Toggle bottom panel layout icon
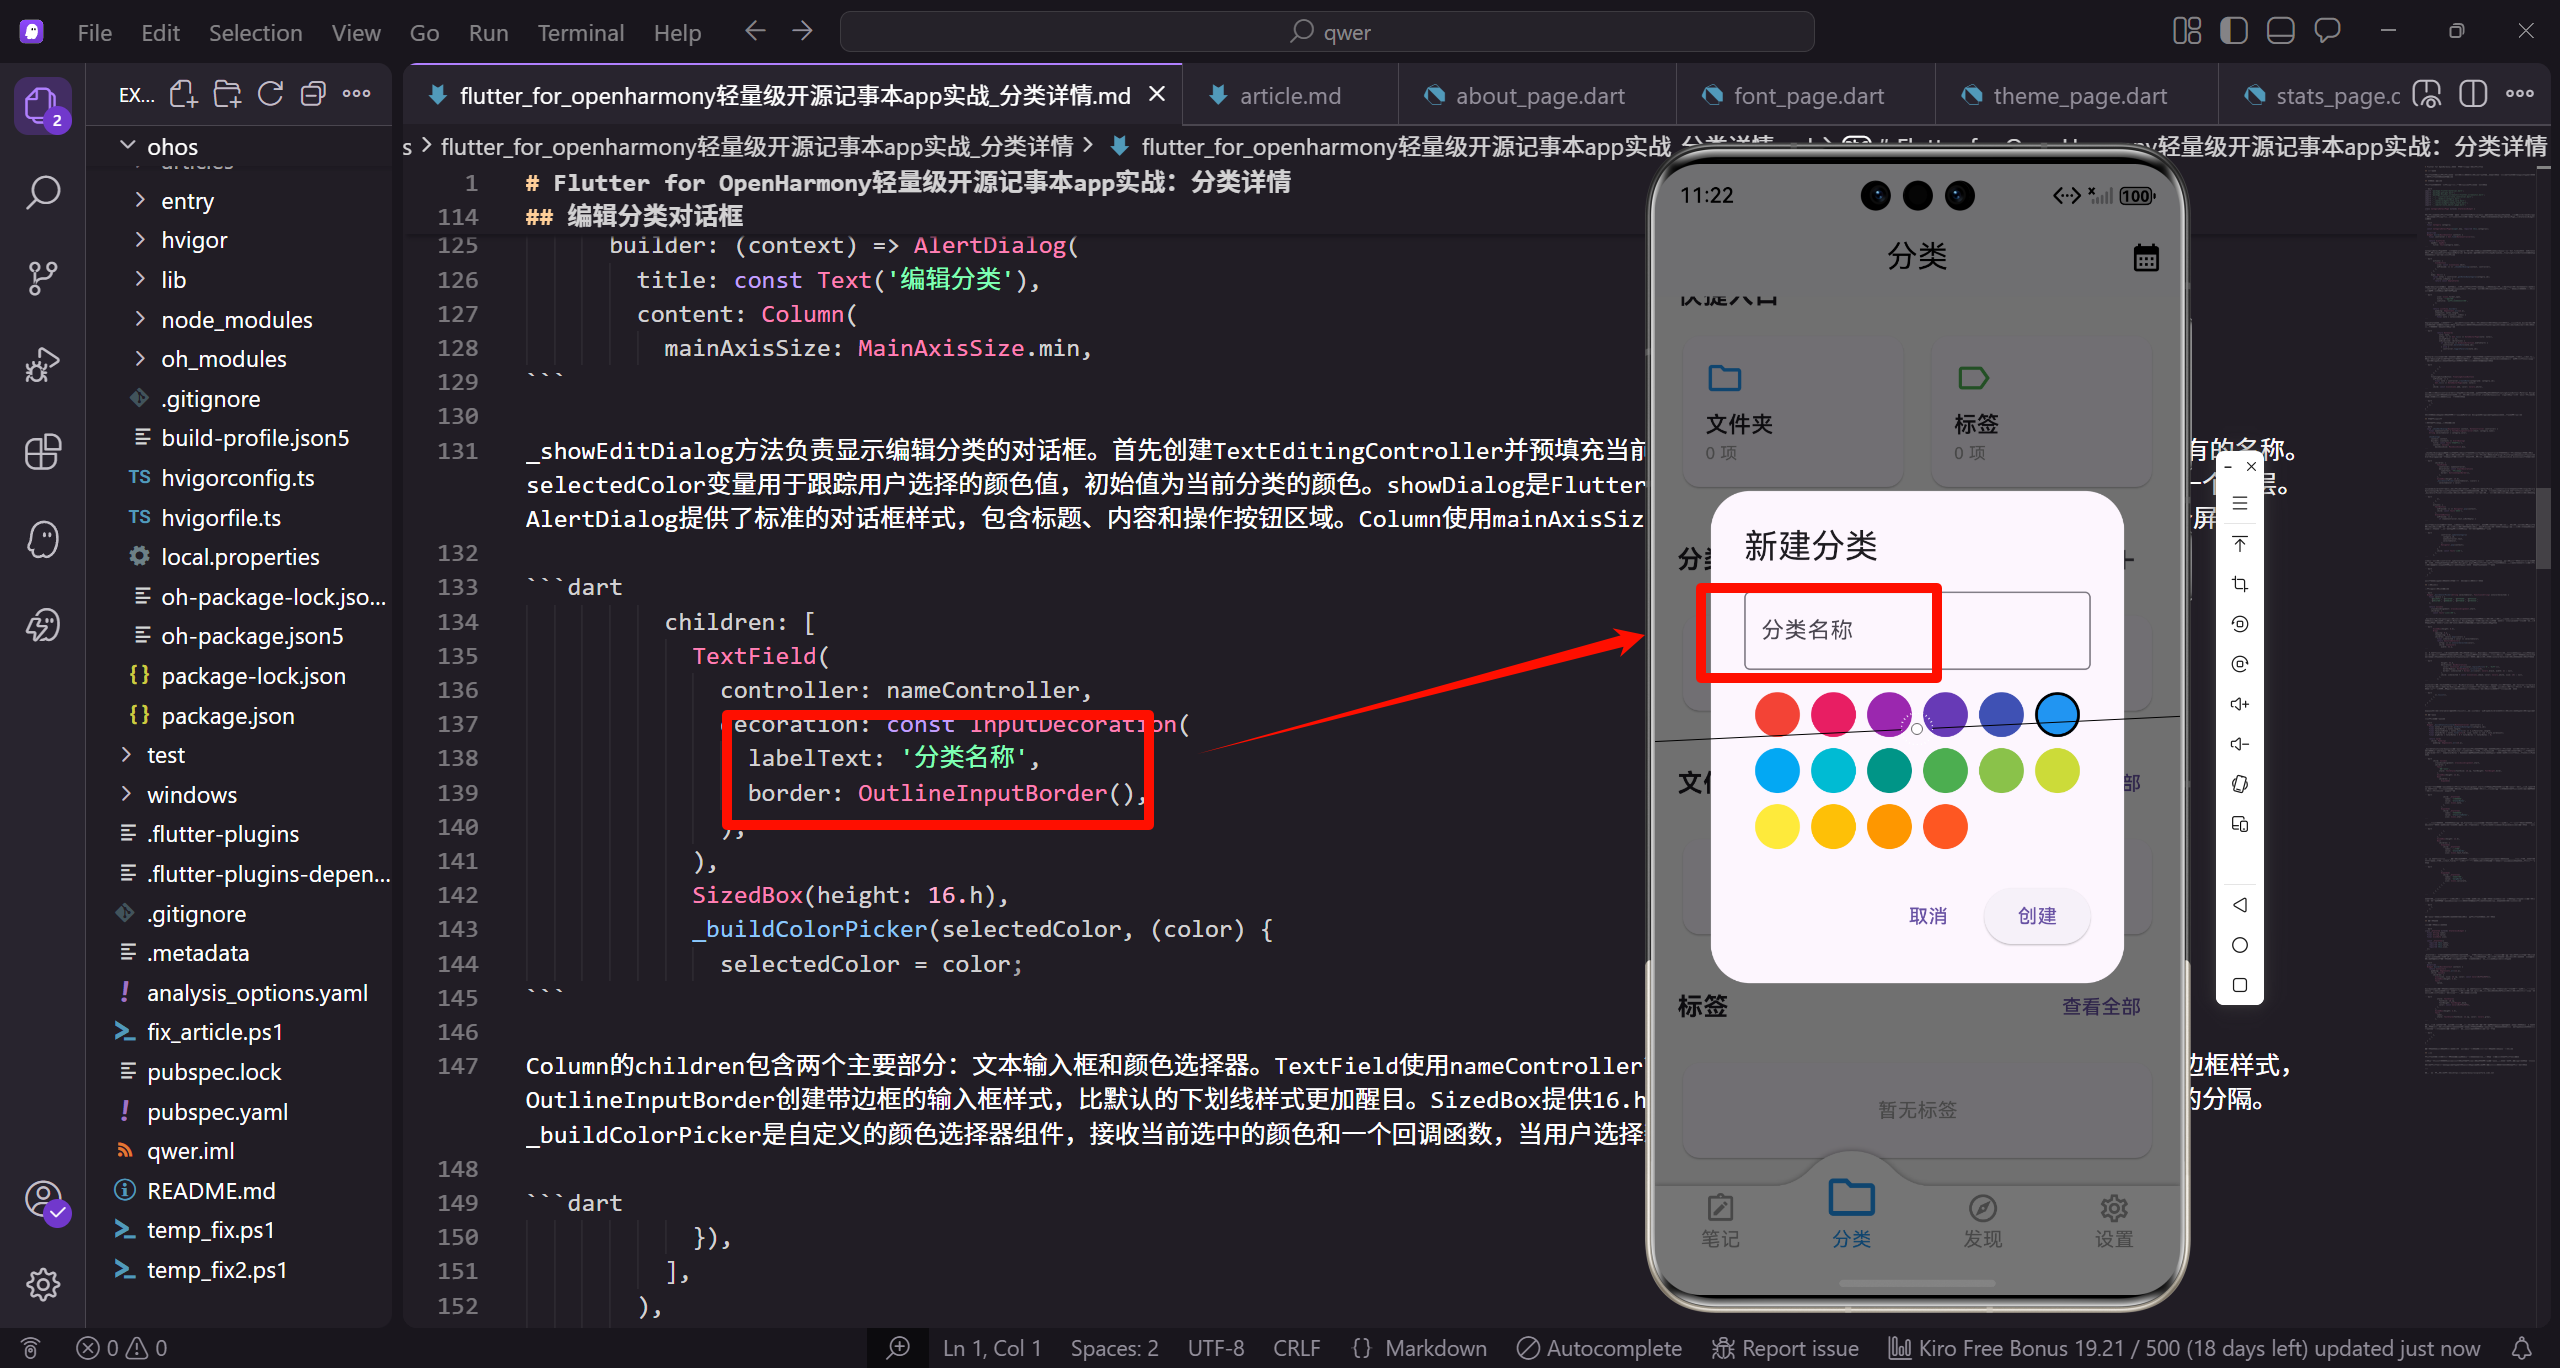Screen dimensions: 2560x1368 [2280, 31]
